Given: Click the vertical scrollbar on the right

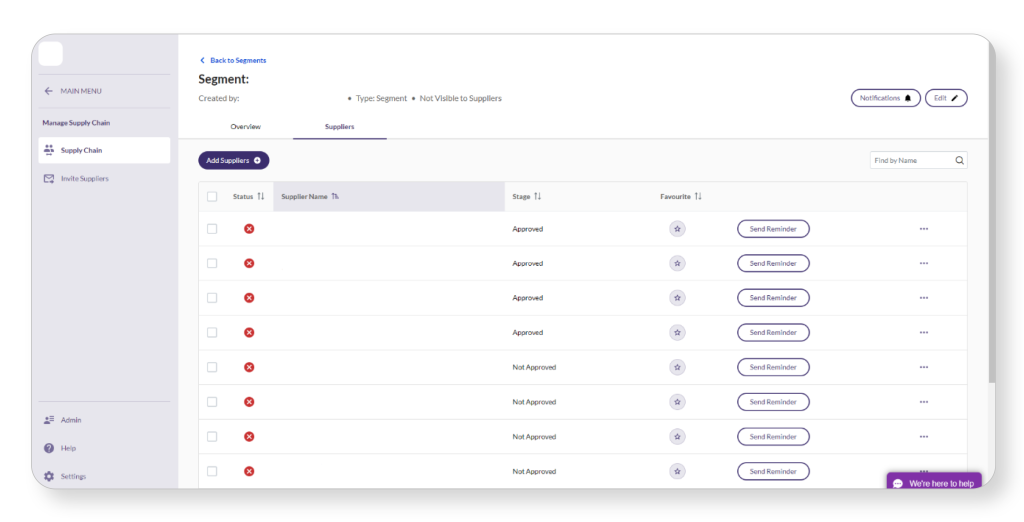Looking at the screenshot, I should coord(991,260).
